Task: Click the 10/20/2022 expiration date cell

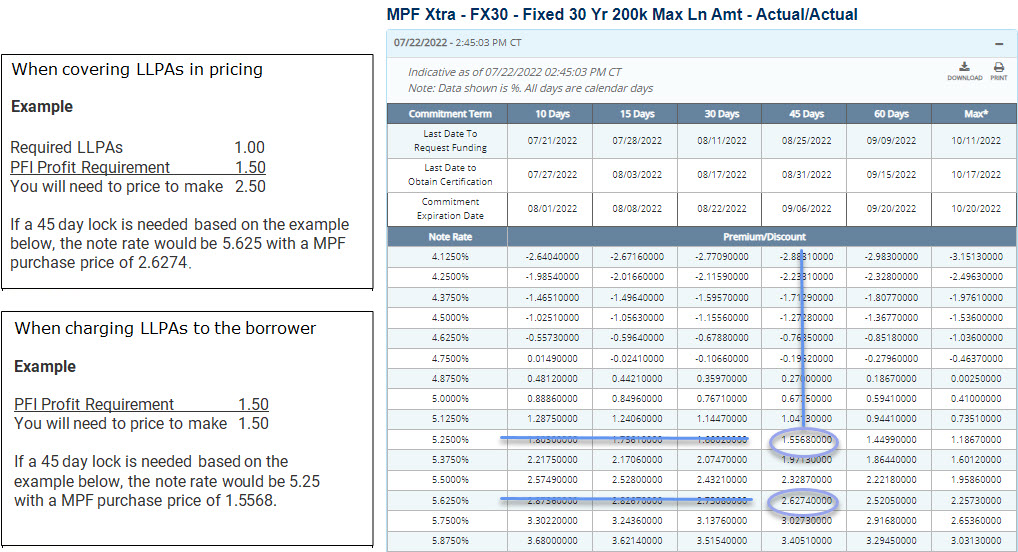Action: (x=975, y=208)
